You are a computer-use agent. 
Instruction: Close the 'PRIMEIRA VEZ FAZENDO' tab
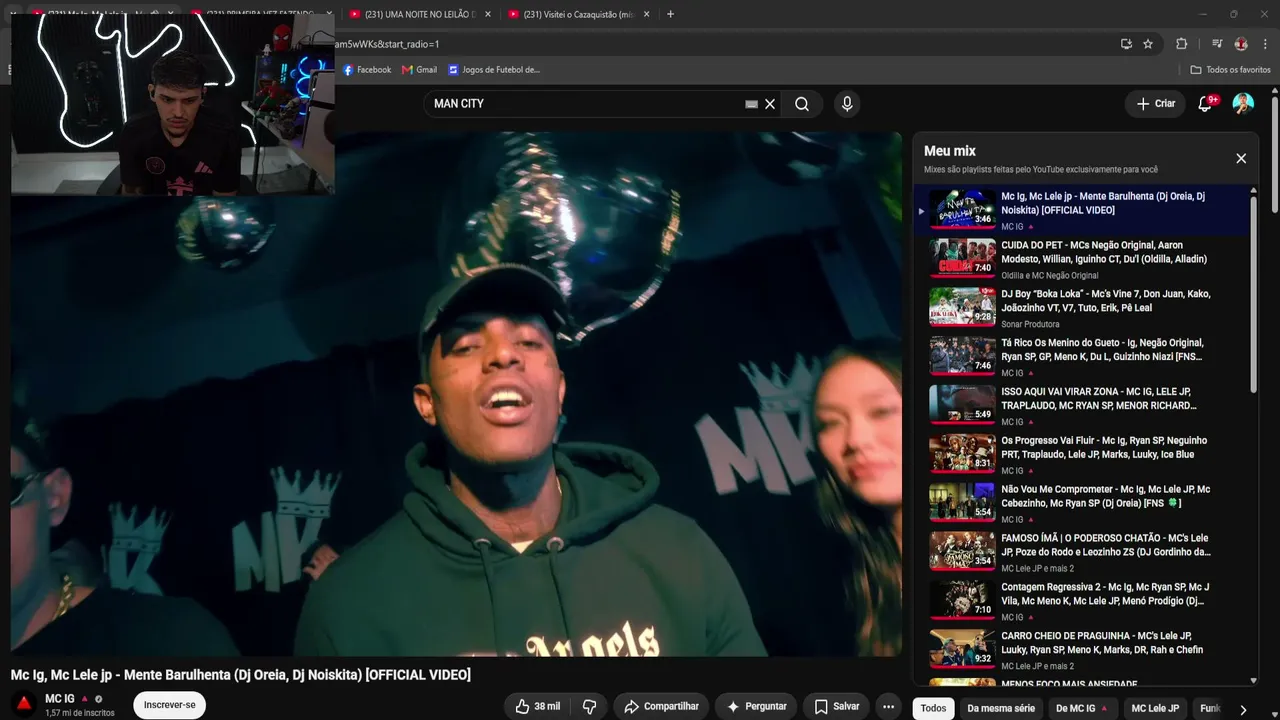[x=329, y=14]
